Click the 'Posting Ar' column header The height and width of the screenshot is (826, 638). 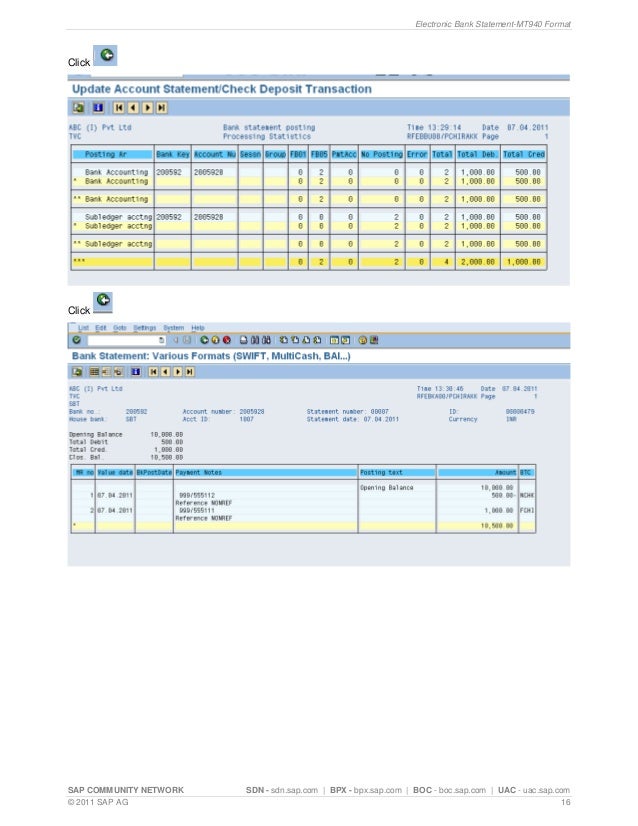112,154
